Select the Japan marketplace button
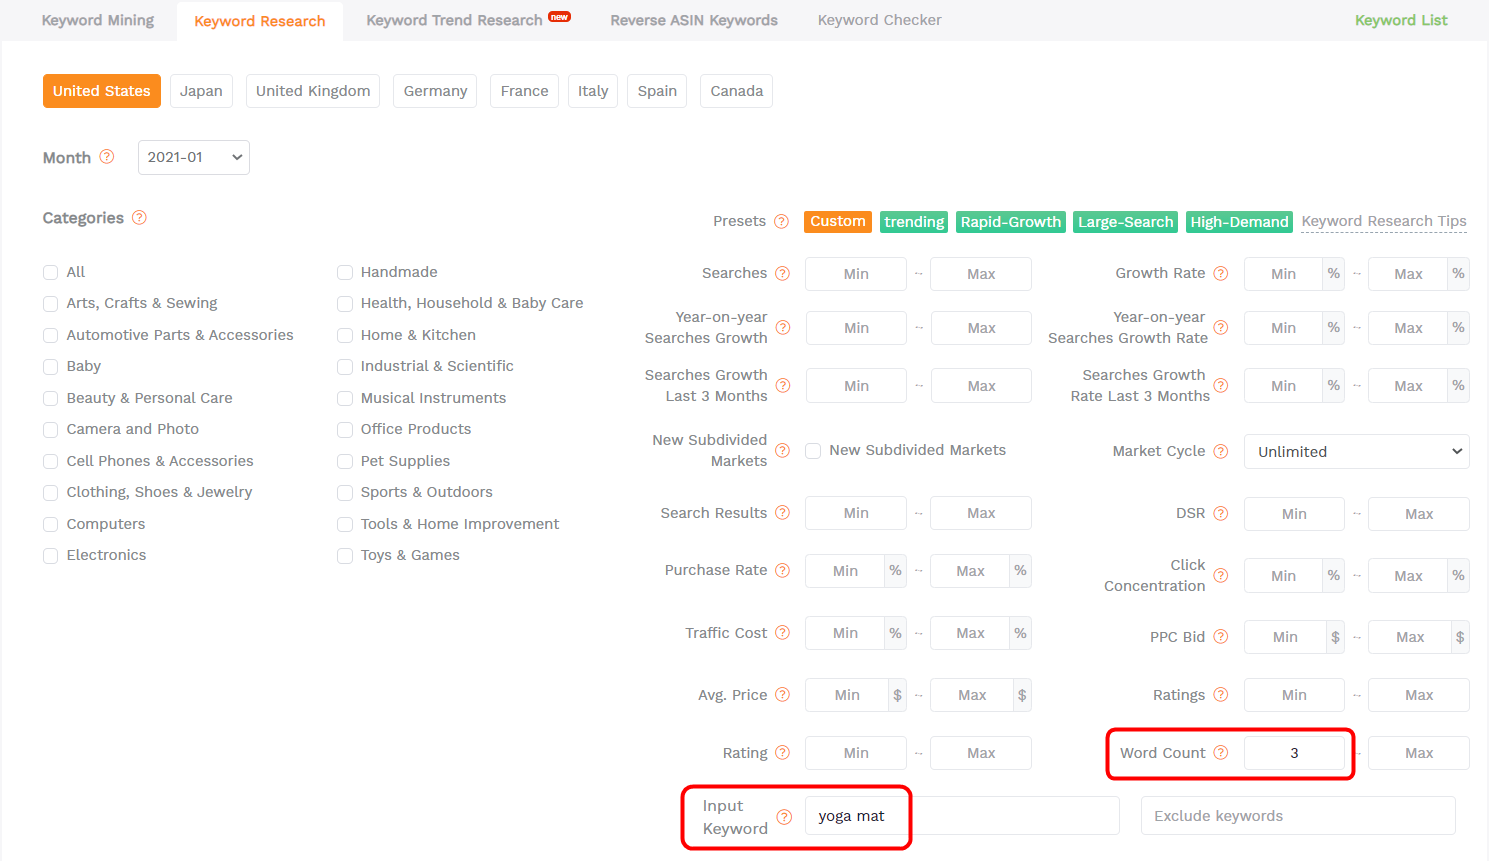This screenshot has height=861, width=1489. click(x=201, y=91)
